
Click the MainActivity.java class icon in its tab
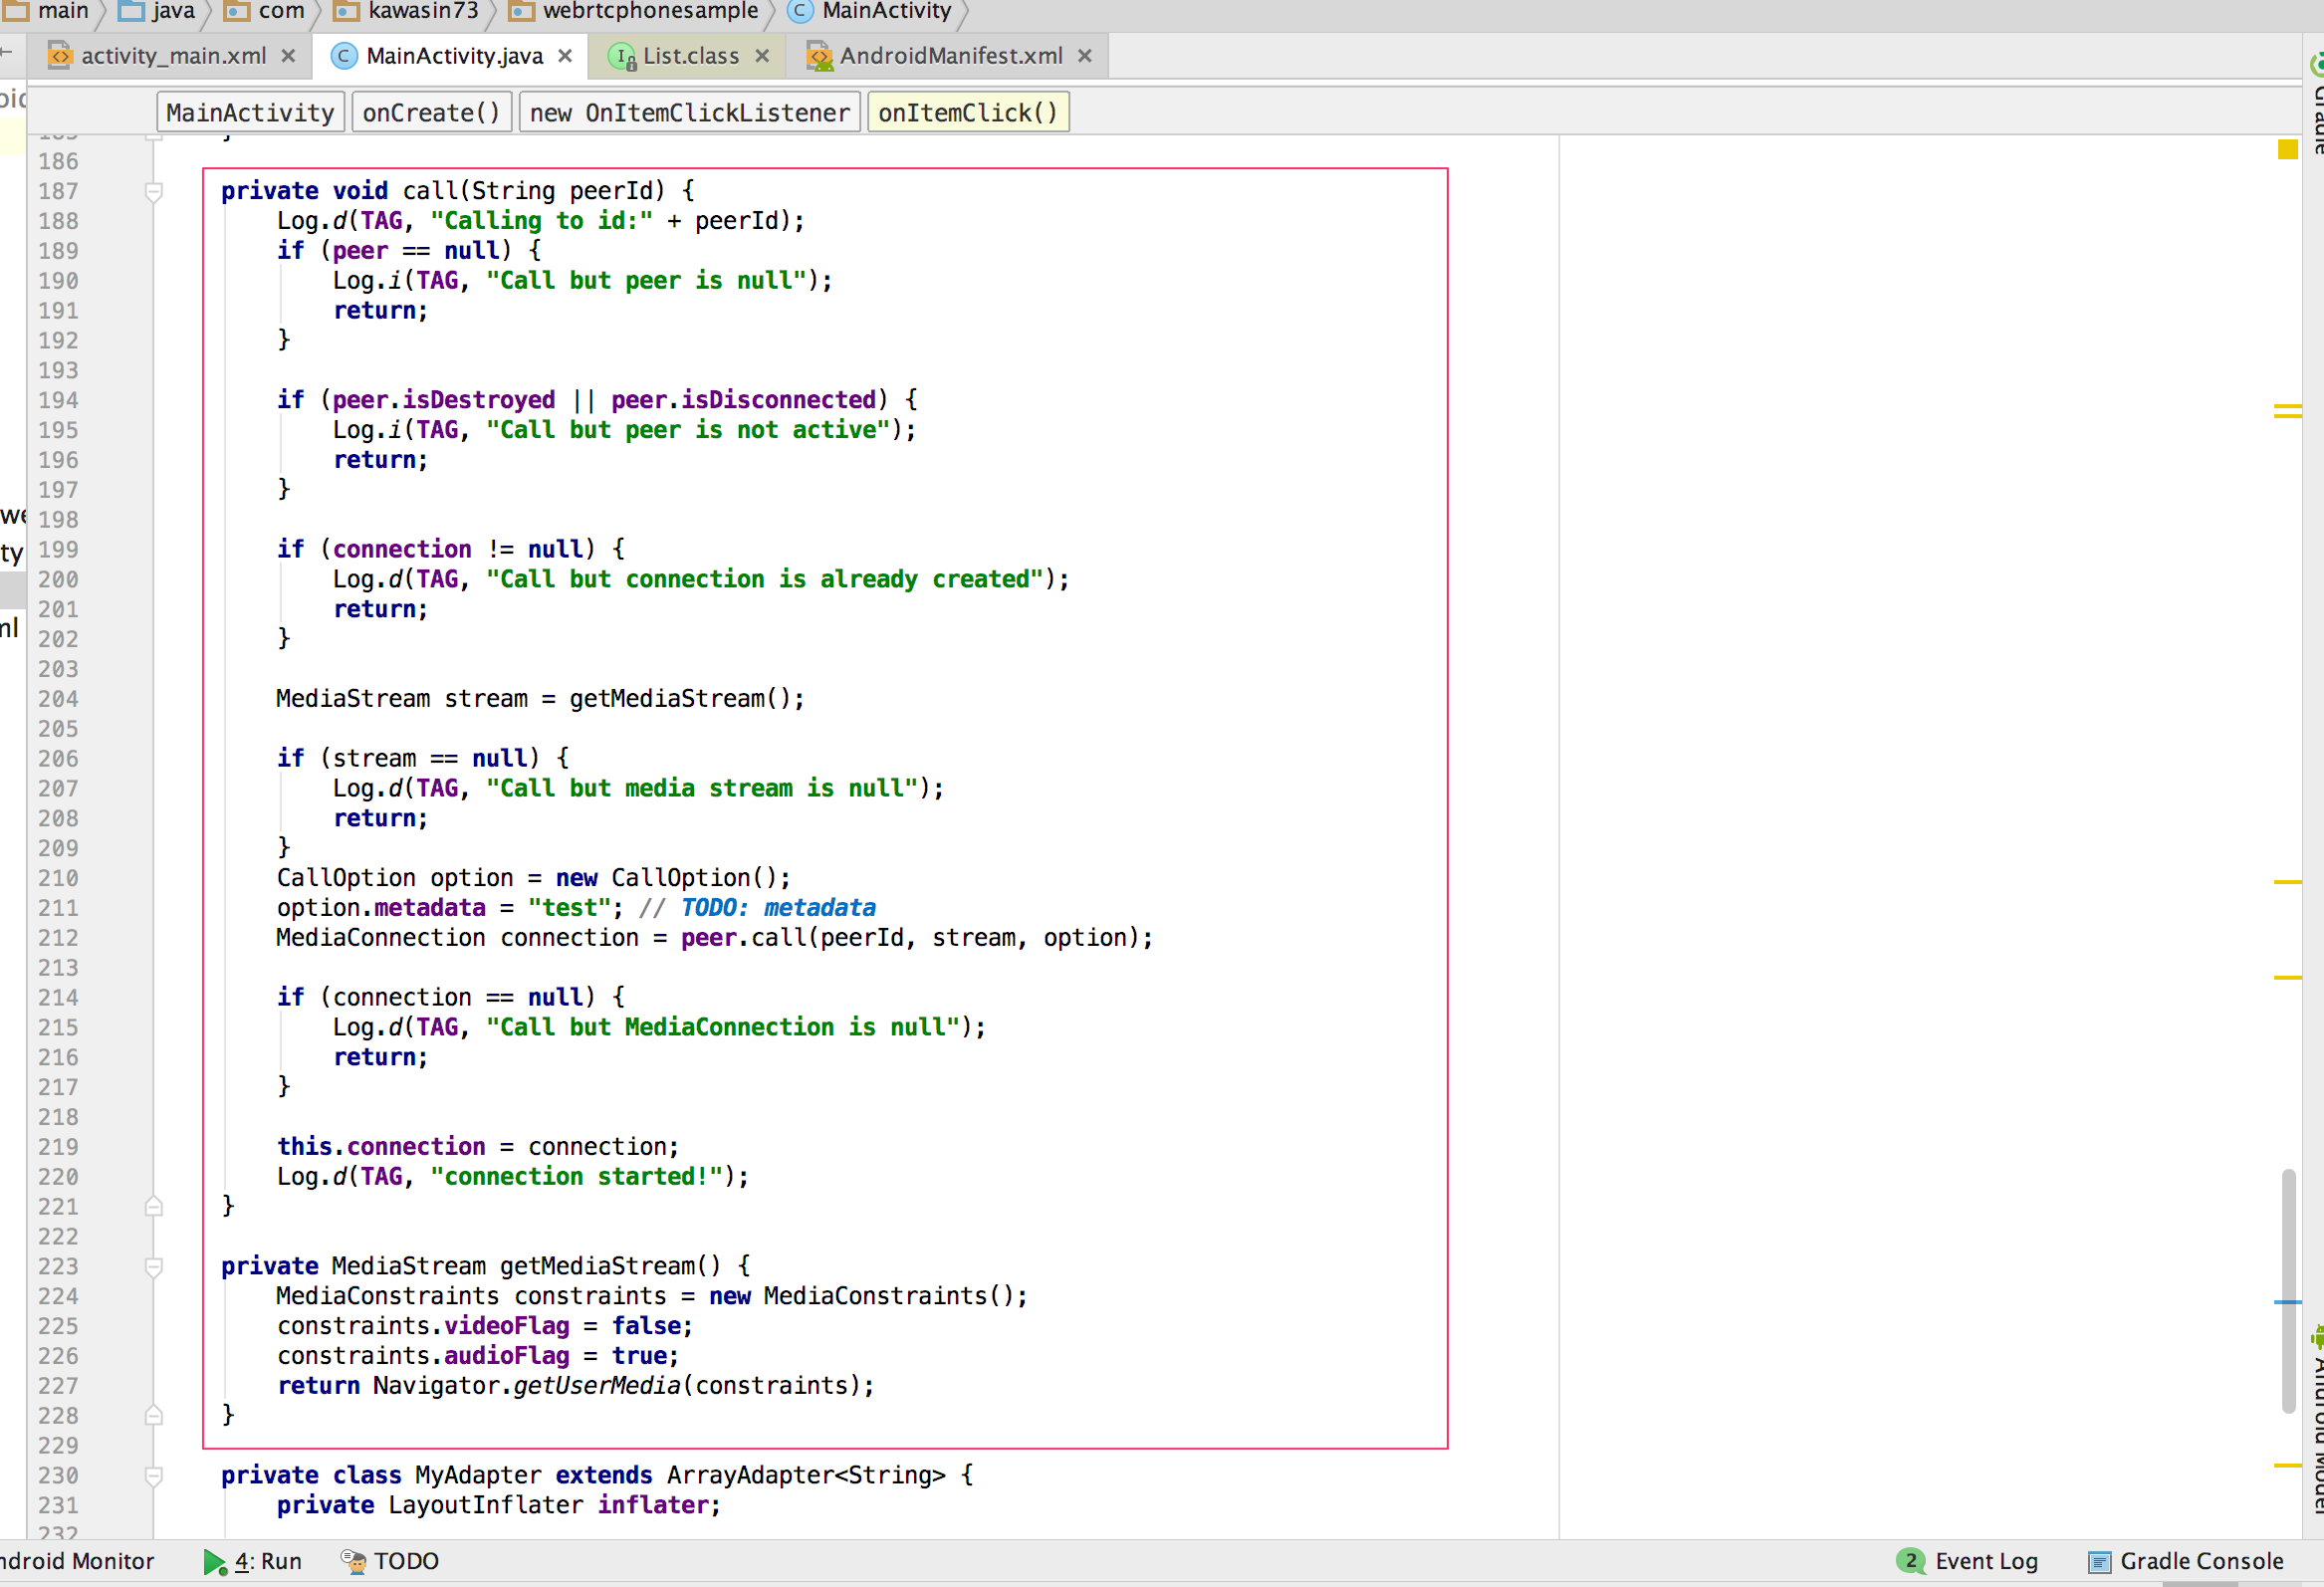tap(343, 56)
